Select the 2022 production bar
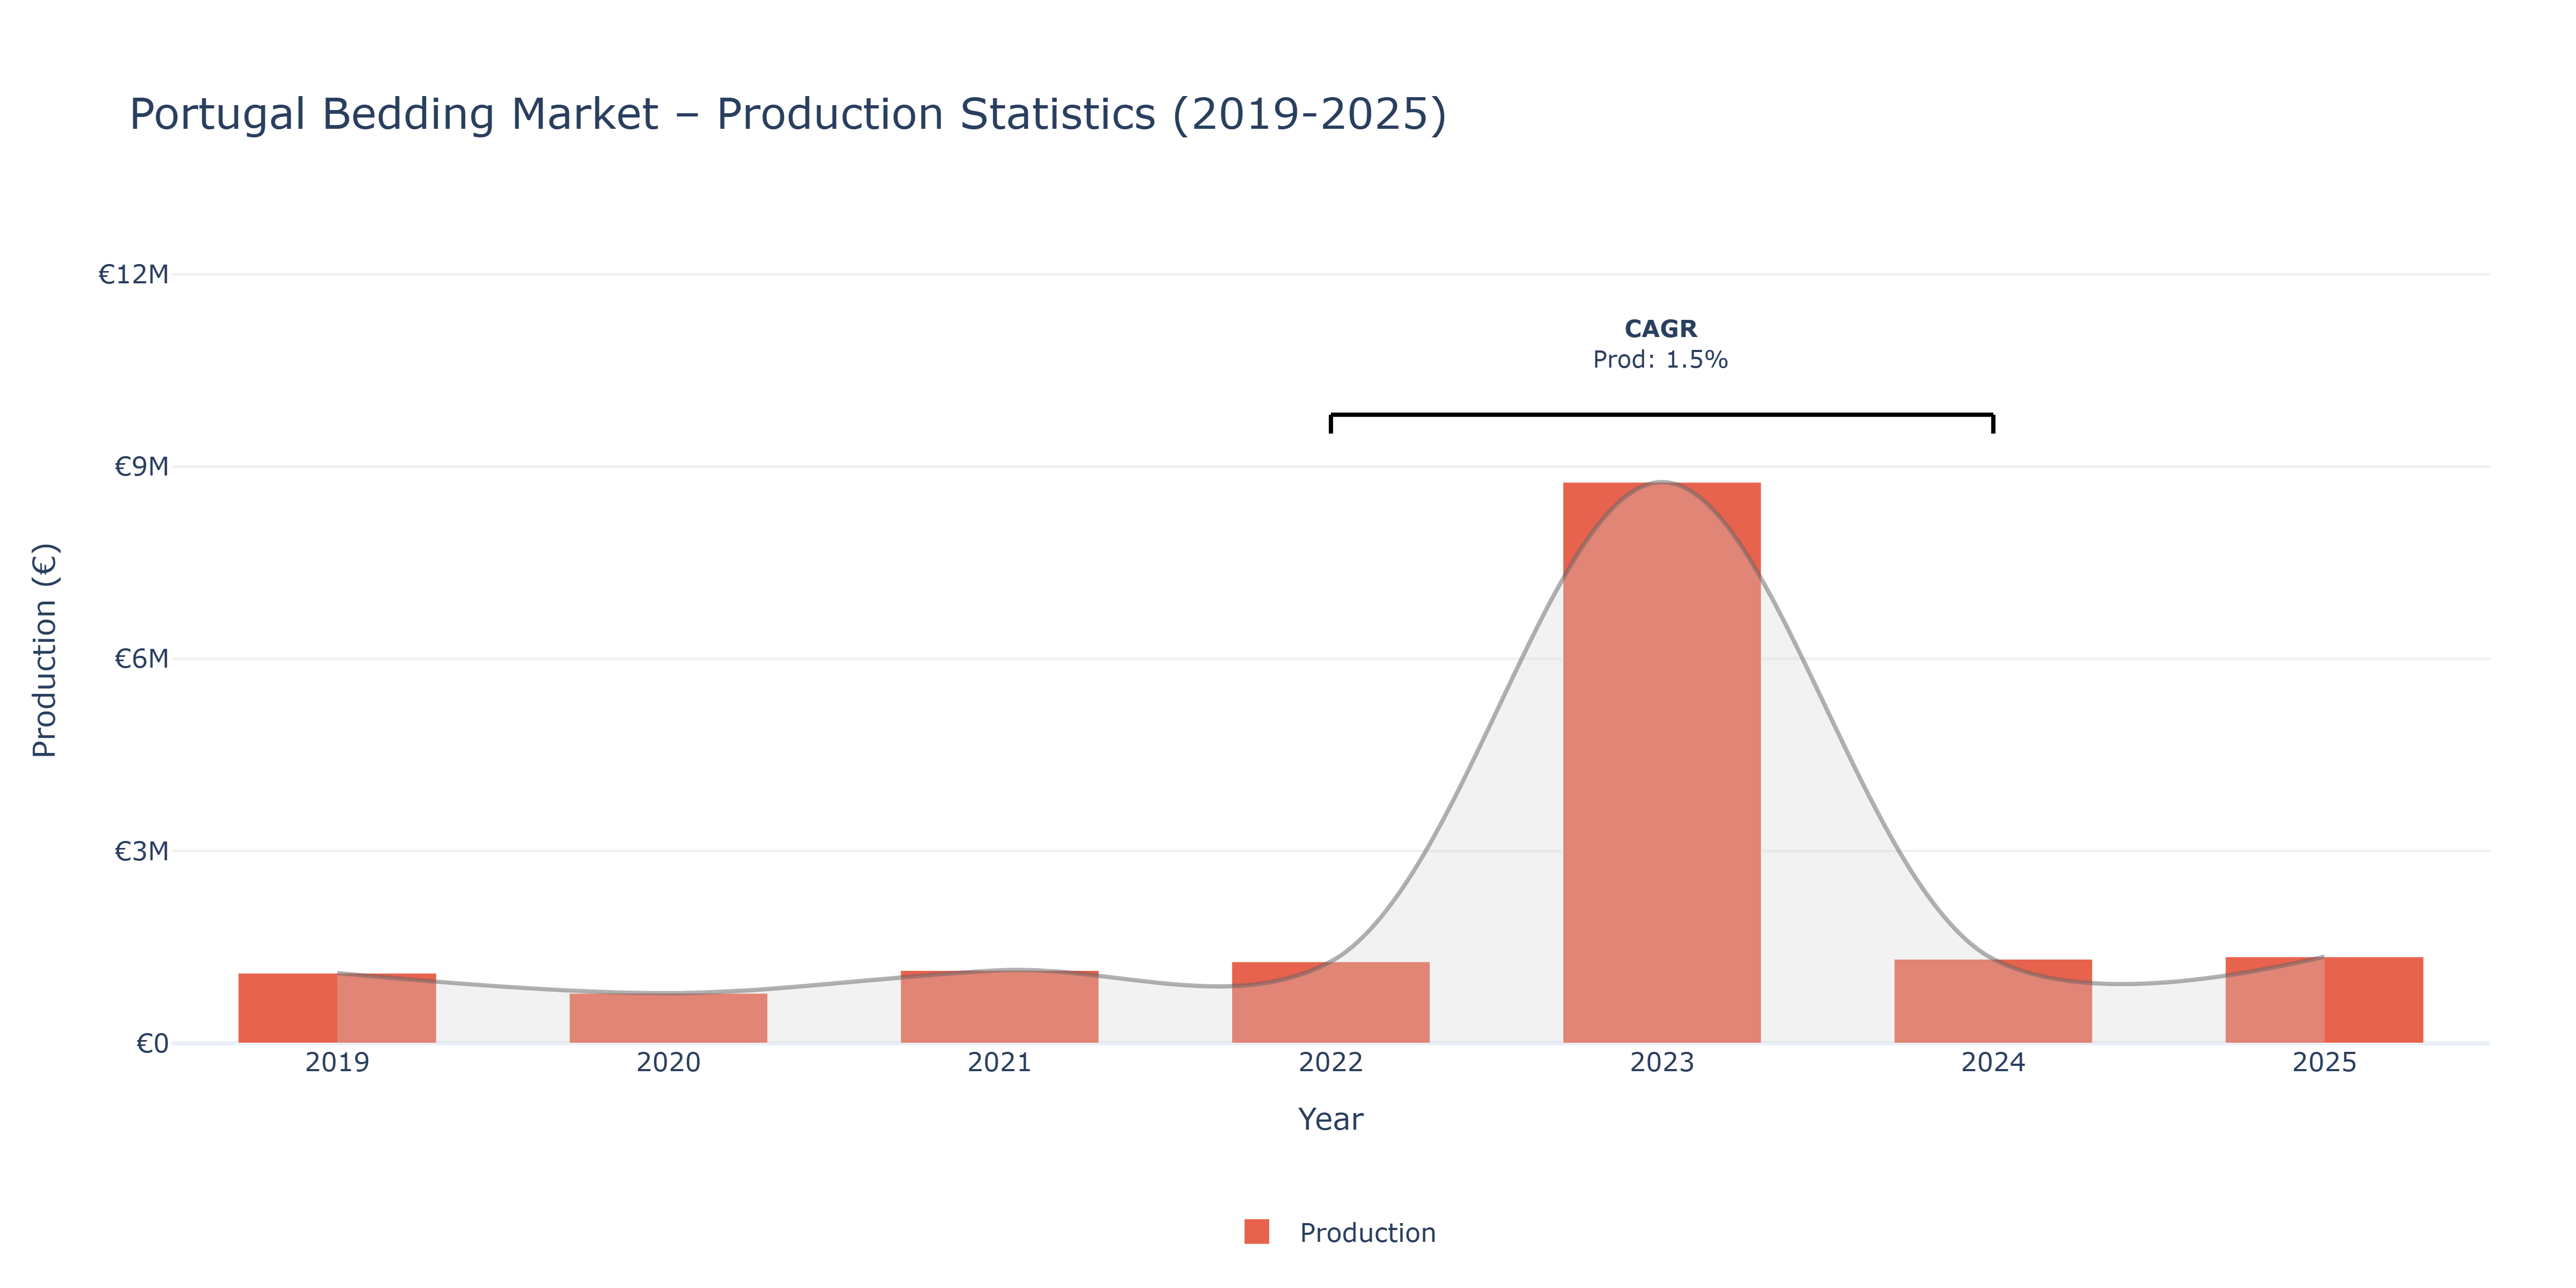Screen dimensions: 2576x1288 pyautogui.click(x=1330, y=1003)
